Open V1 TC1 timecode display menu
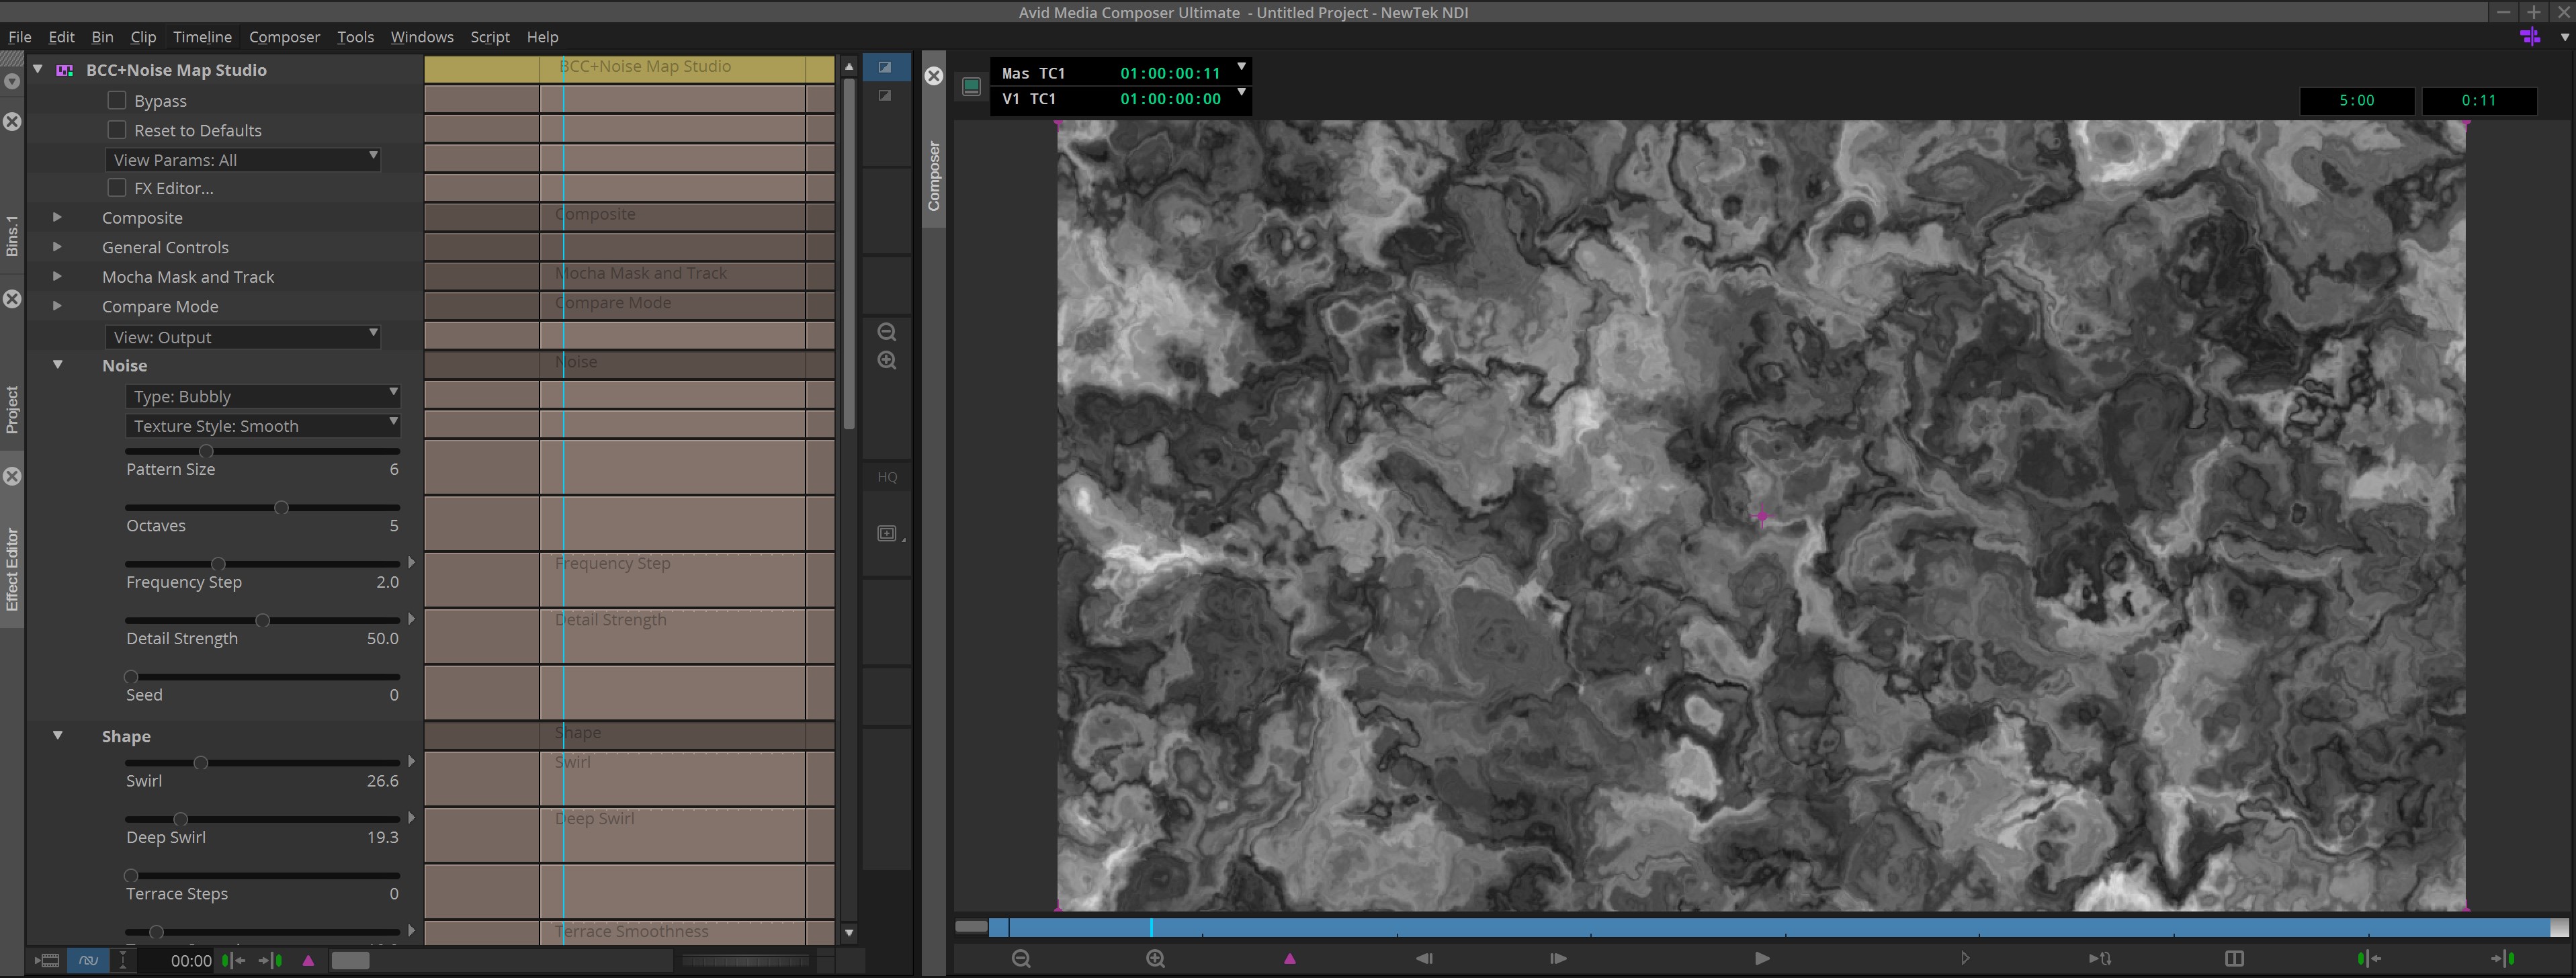The height and width of the screenshot is (978, 2576). [1241, 93]
